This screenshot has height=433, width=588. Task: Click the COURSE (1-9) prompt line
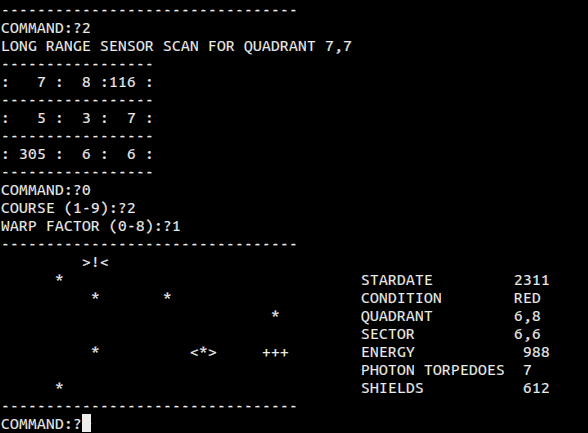[x=68, y=208]
